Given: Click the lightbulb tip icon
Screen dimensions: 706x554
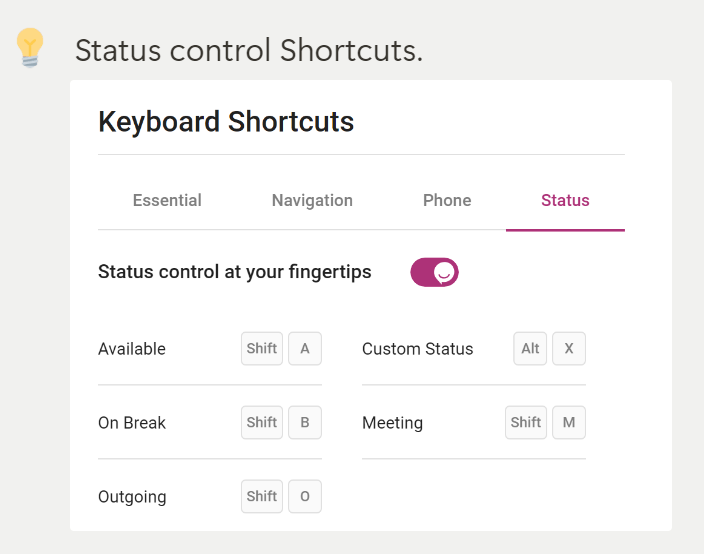Looking at the screenshot, I should click(x=30, y=47).
